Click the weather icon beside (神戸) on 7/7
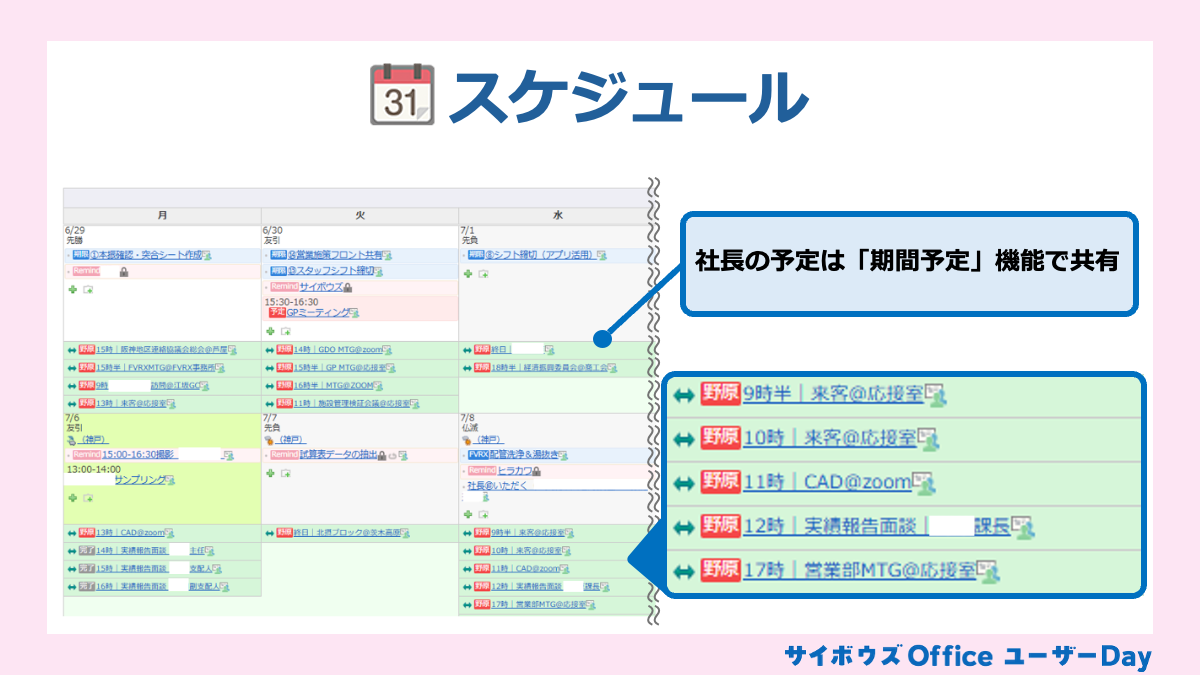The height and width of the screenshot is (675, 1200). click(x=269, y=439)
